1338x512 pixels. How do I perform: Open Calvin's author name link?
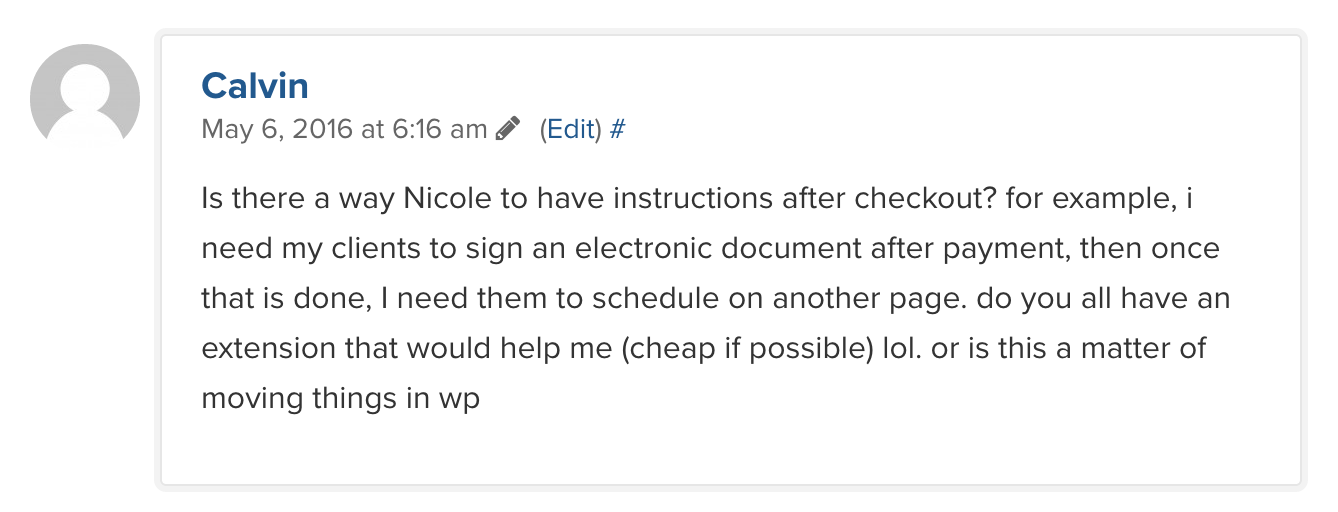[x=255, y=86]
